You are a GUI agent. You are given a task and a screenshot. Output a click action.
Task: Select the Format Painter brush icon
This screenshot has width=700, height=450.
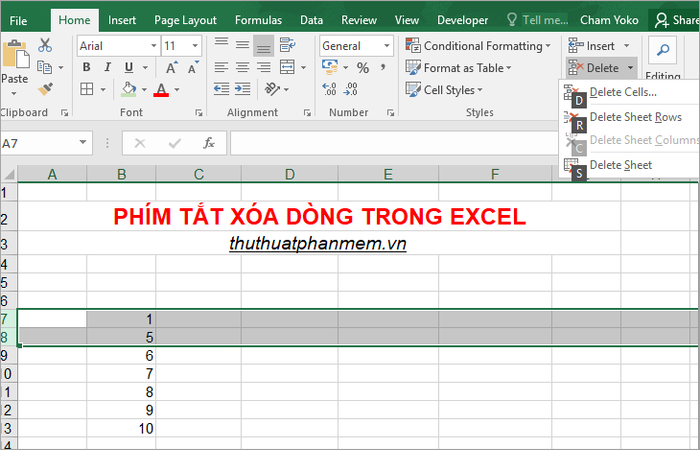click(x=45, y=89)
